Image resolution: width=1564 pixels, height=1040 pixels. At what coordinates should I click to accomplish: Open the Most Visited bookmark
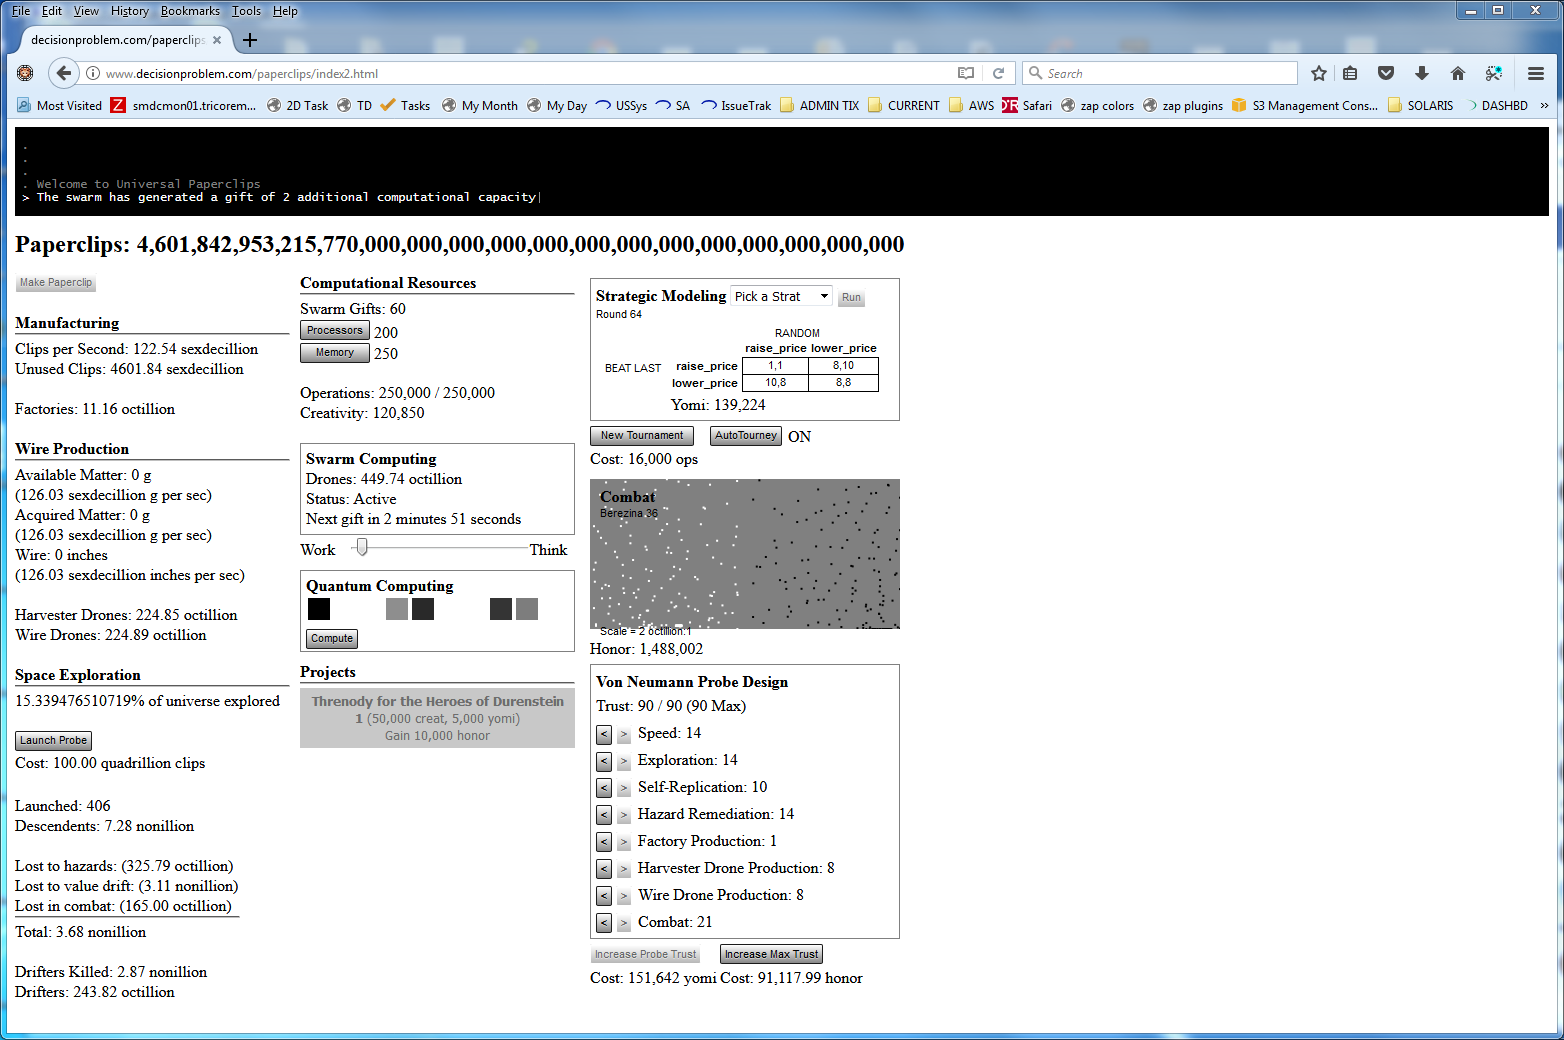[59, 105]
